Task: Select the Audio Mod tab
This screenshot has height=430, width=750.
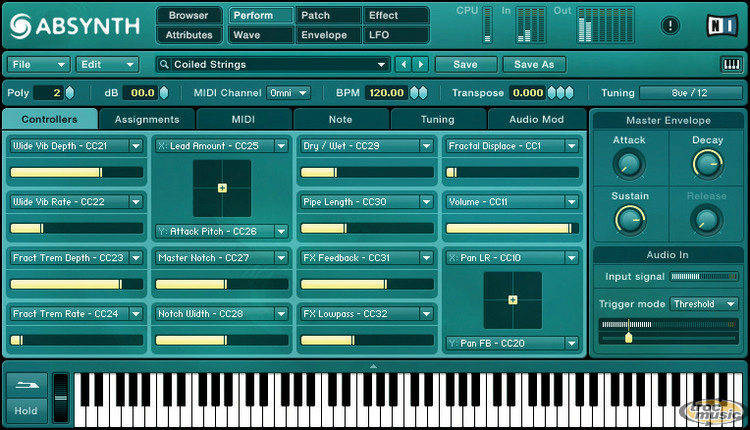Action: coord(537,119)
